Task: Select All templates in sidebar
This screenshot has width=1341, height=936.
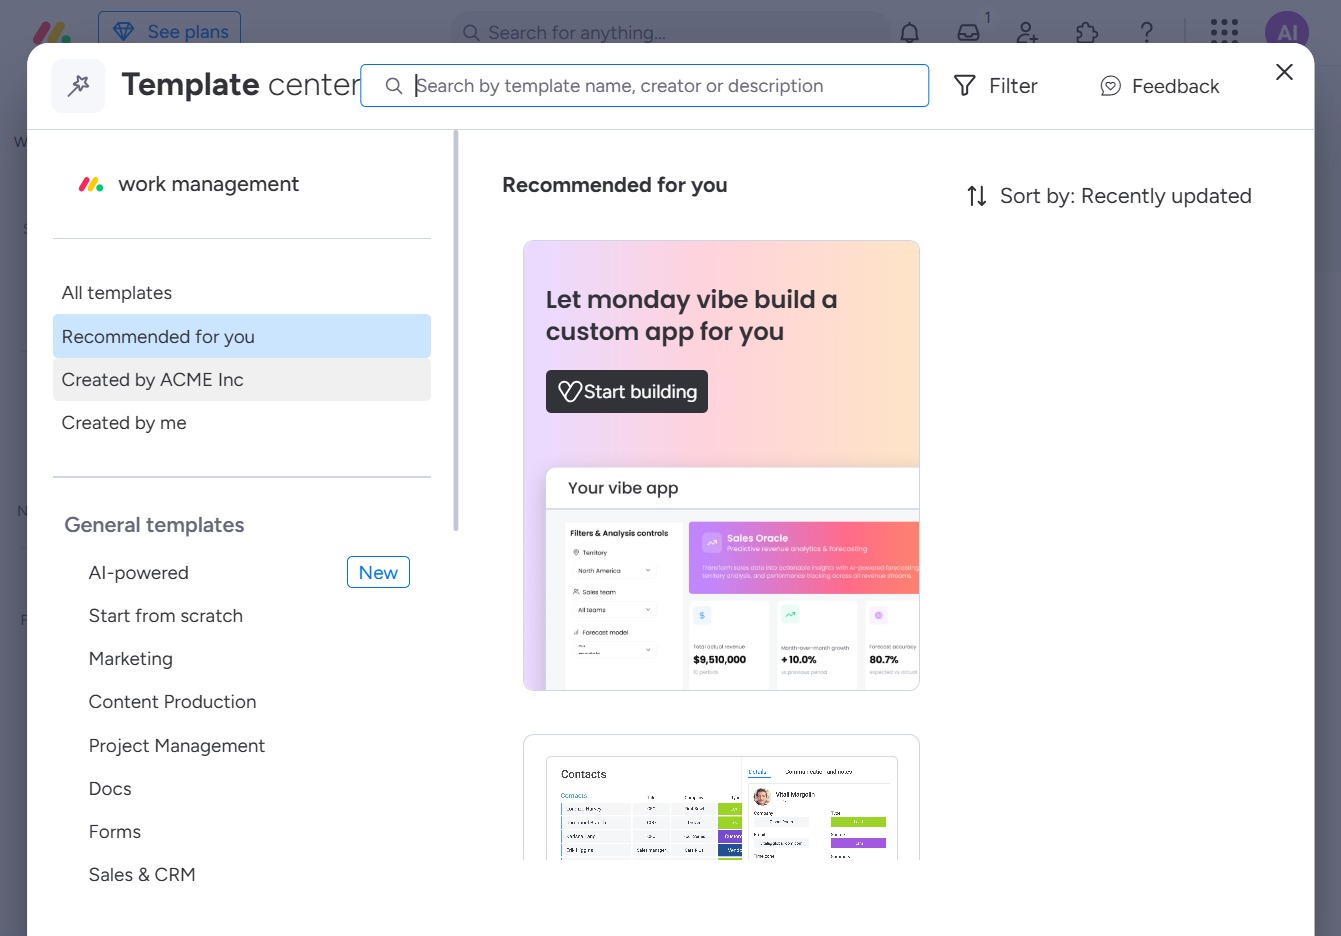Action: (x=242, y=293)
